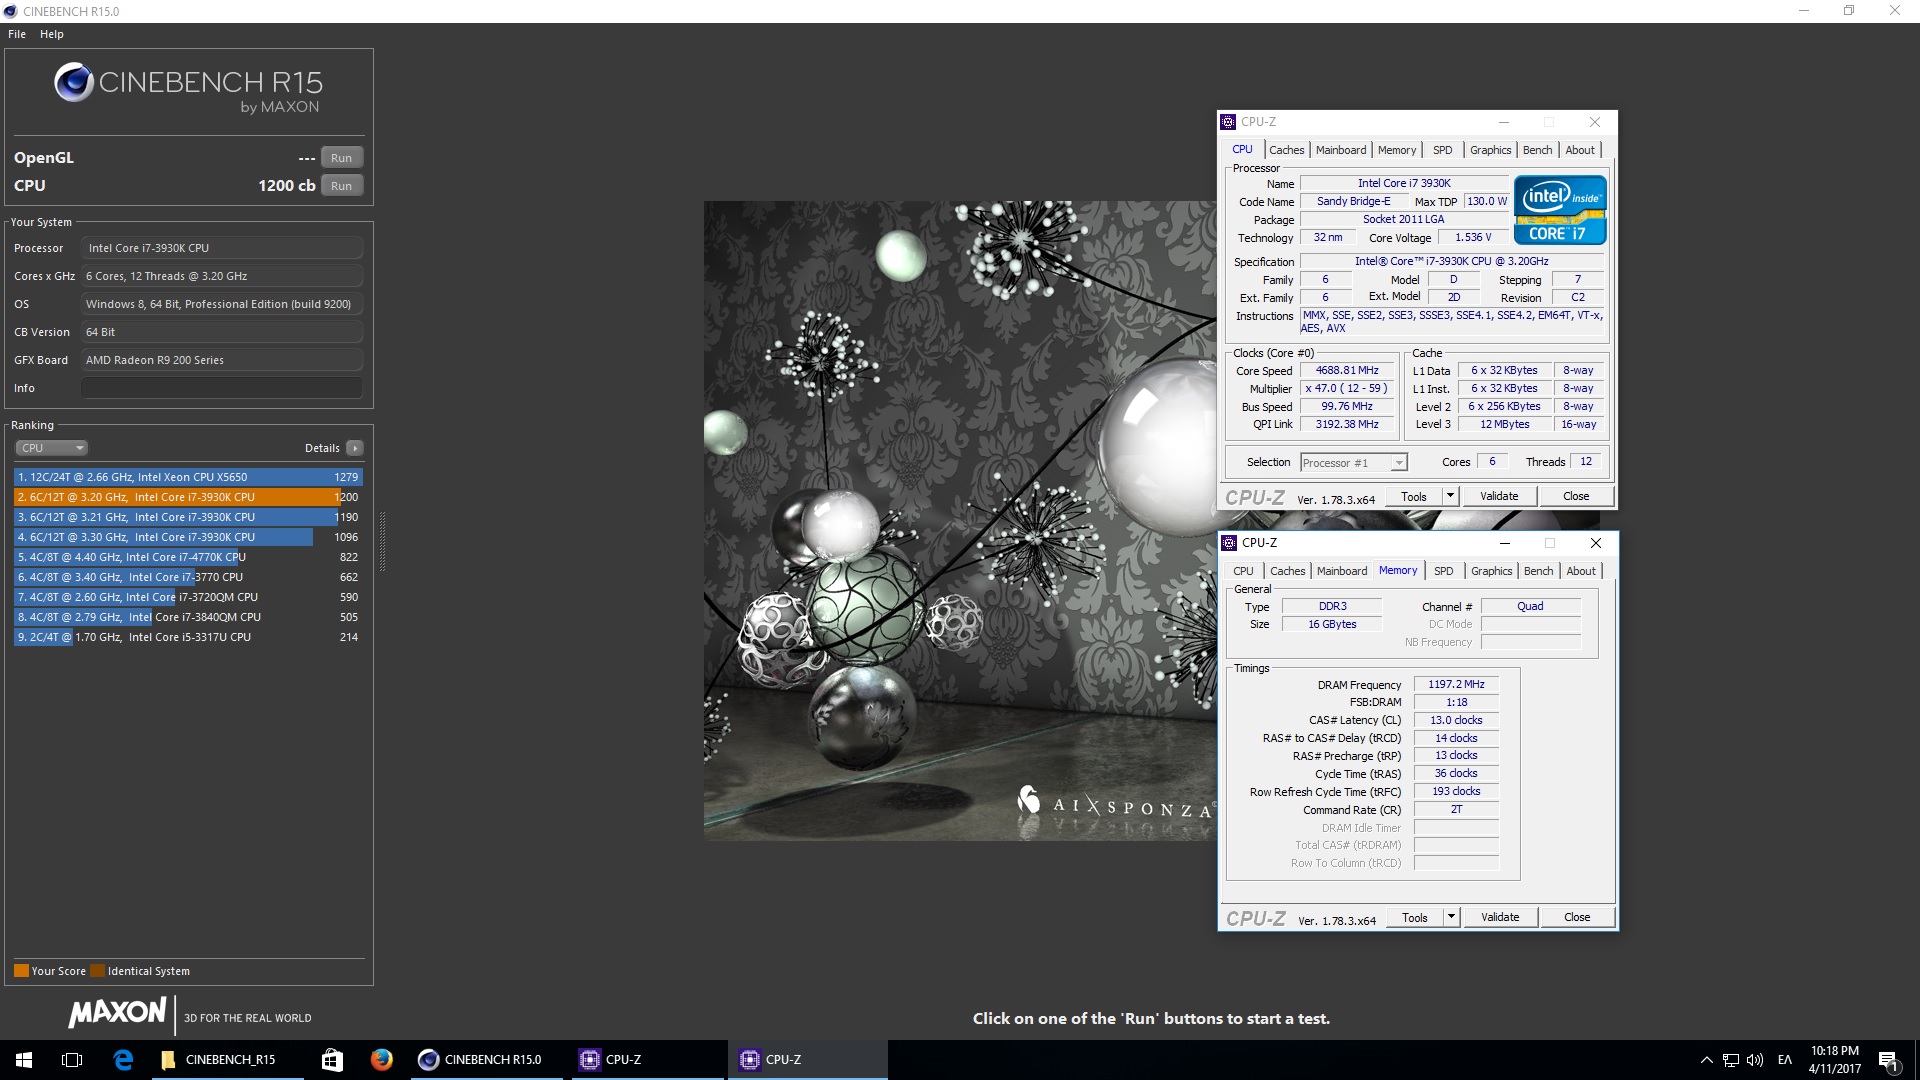Click the DRAM Frequency value 1197.2 MHz
The width and height of the screenshot is (1920, 1080).
point(1456,684)
